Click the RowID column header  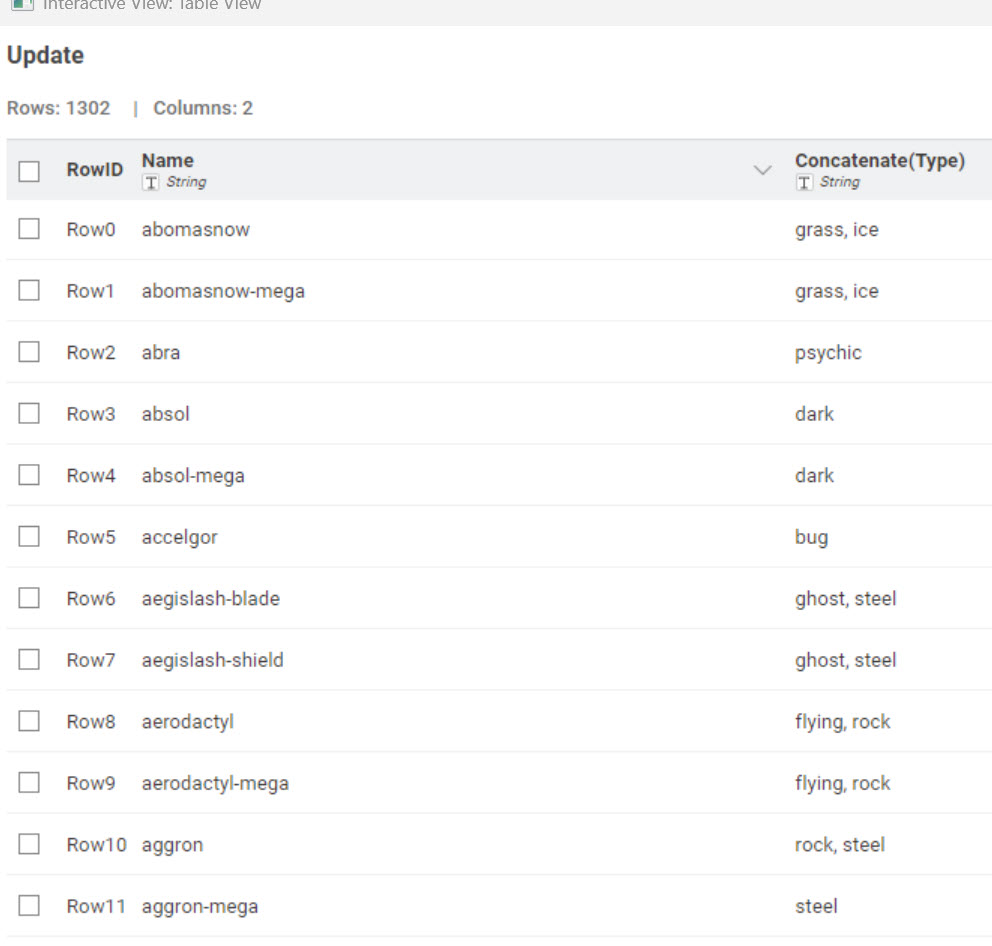(94, 170)
